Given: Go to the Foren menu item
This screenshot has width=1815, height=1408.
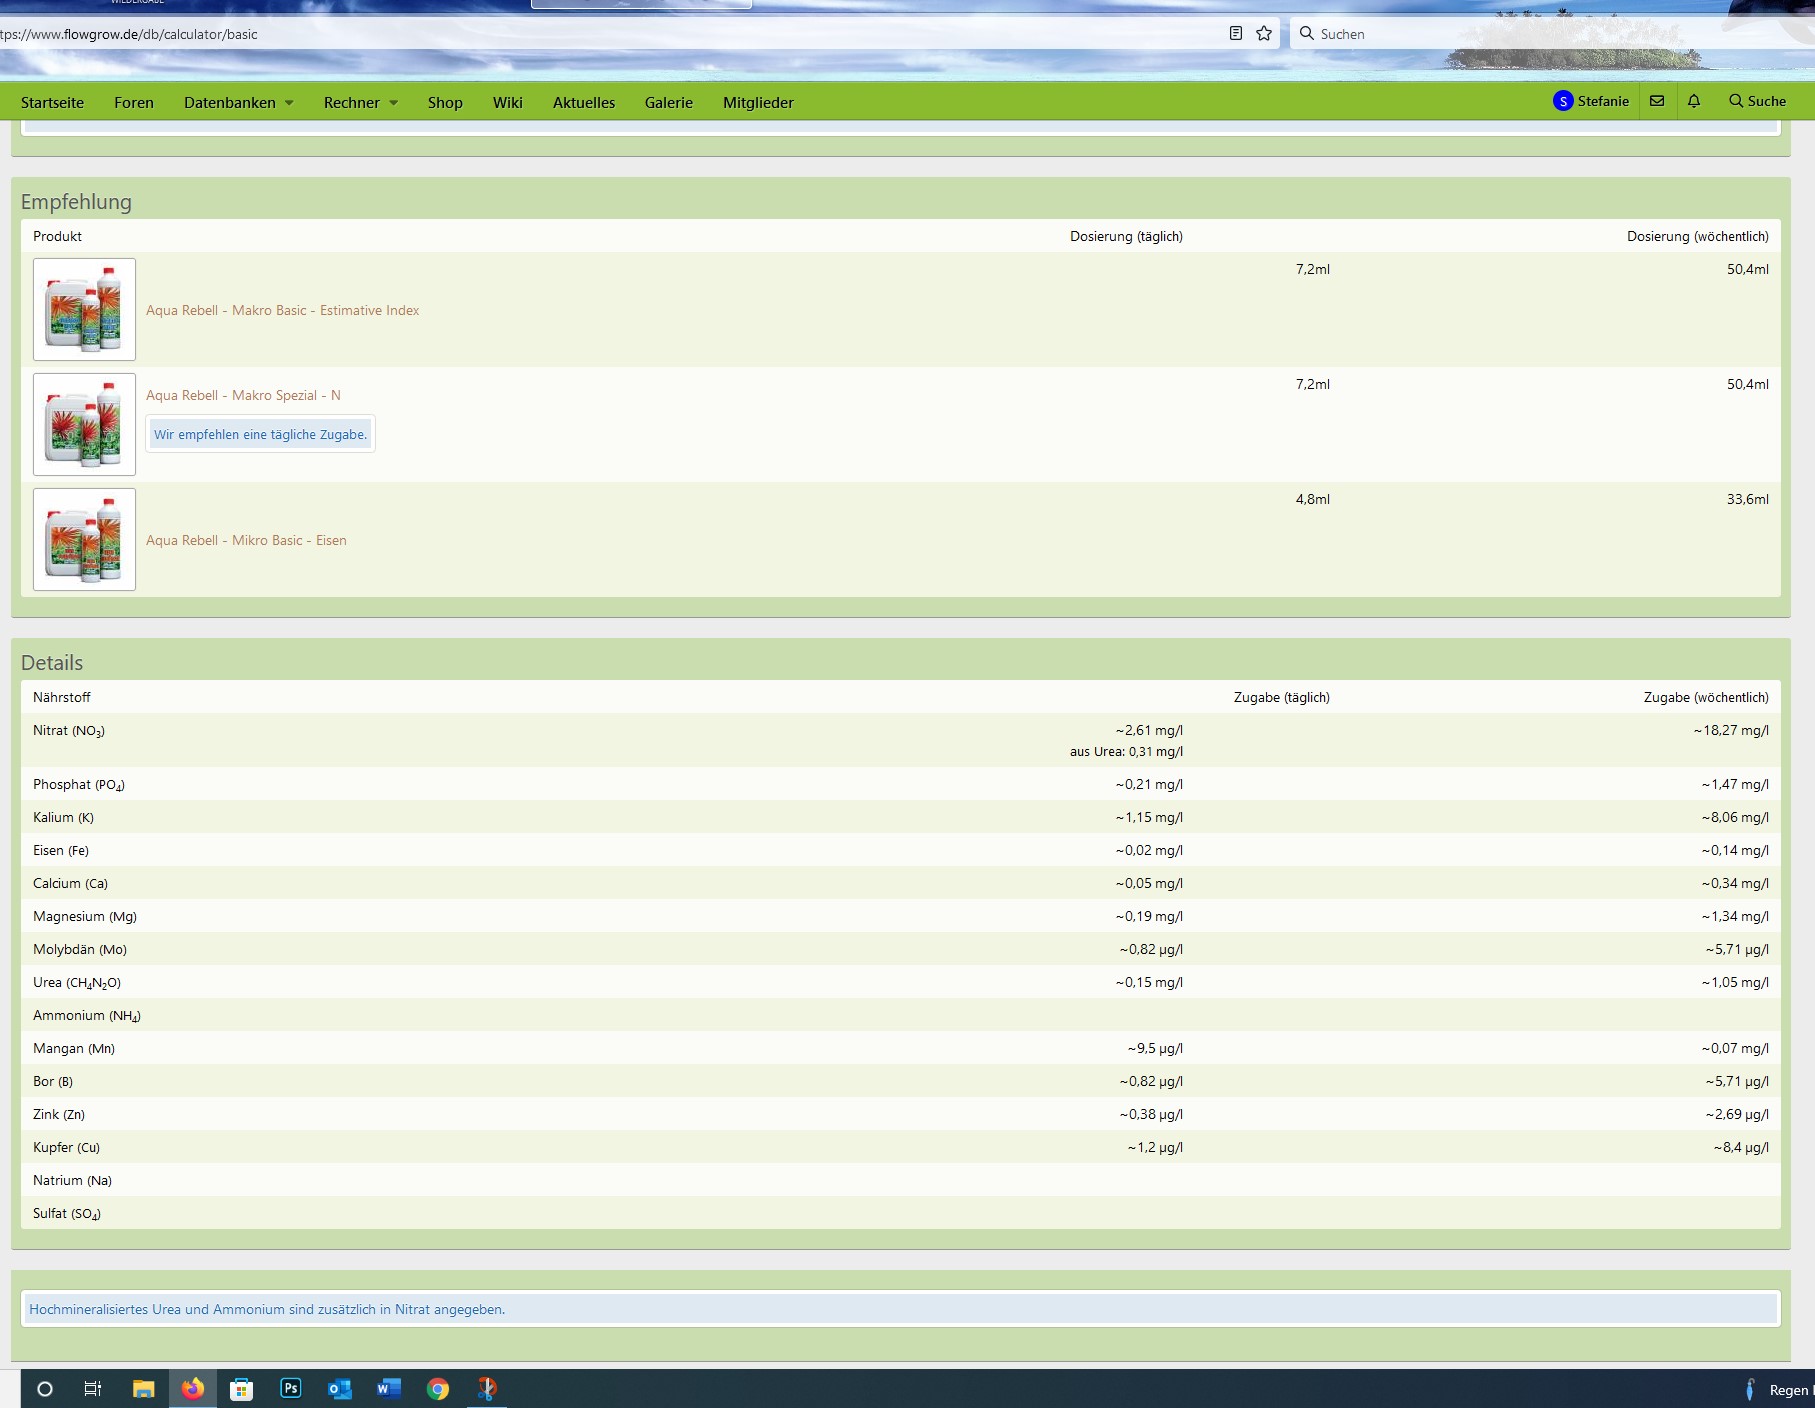Looking at the screenshot, I should coord(134,102).
